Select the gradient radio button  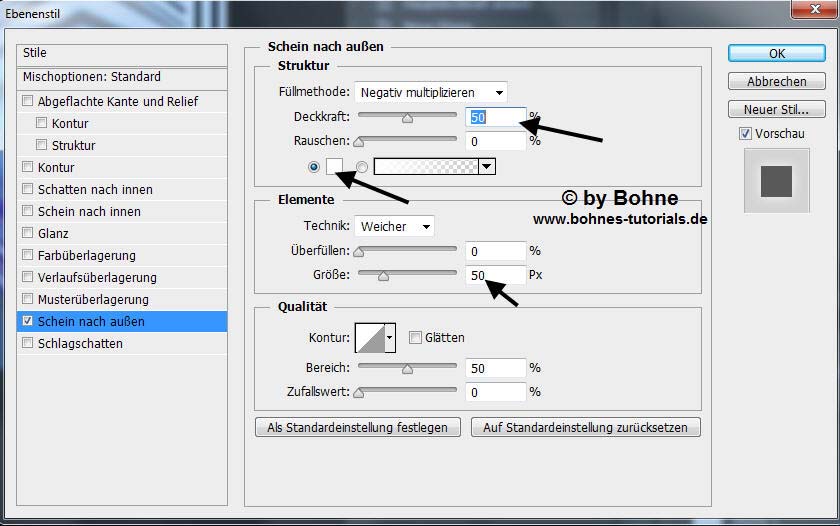point(362,167)
